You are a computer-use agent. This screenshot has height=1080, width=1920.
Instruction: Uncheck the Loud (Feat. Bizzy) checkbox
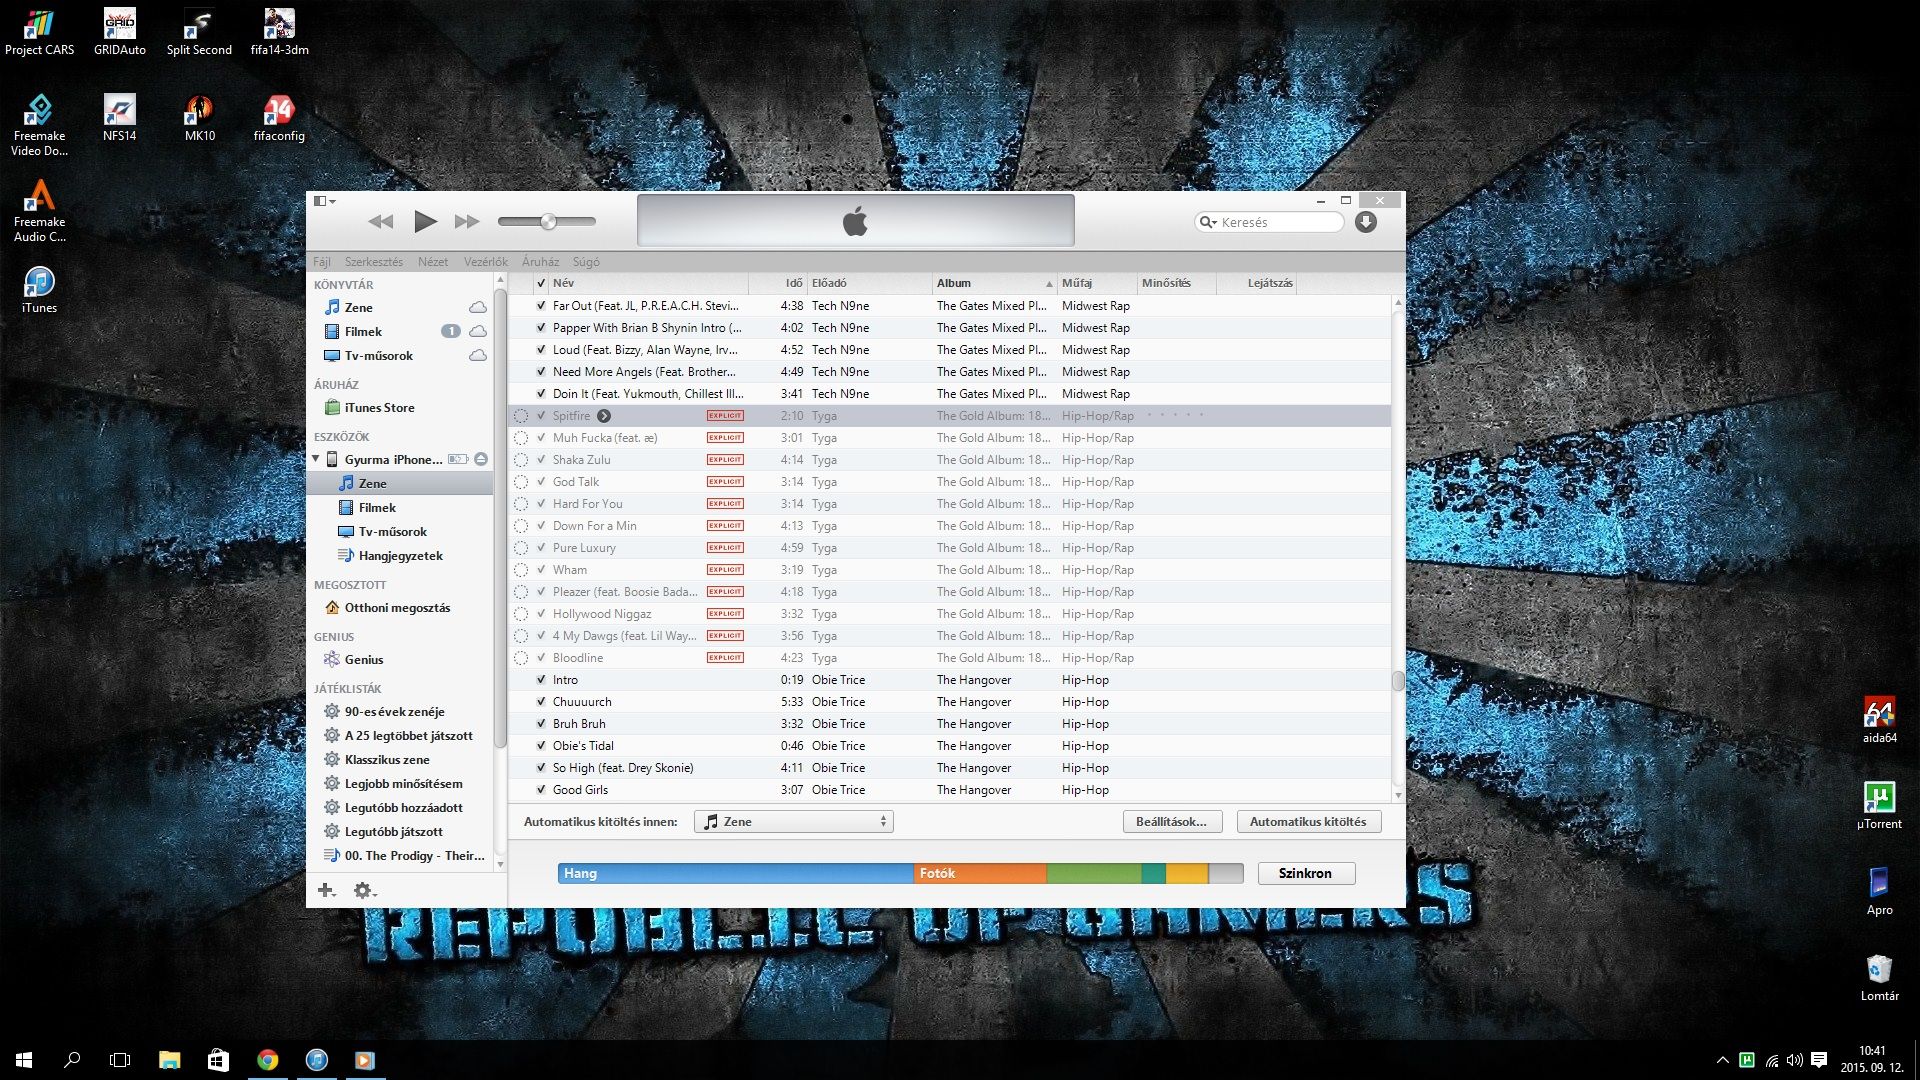tap(541, 350)
